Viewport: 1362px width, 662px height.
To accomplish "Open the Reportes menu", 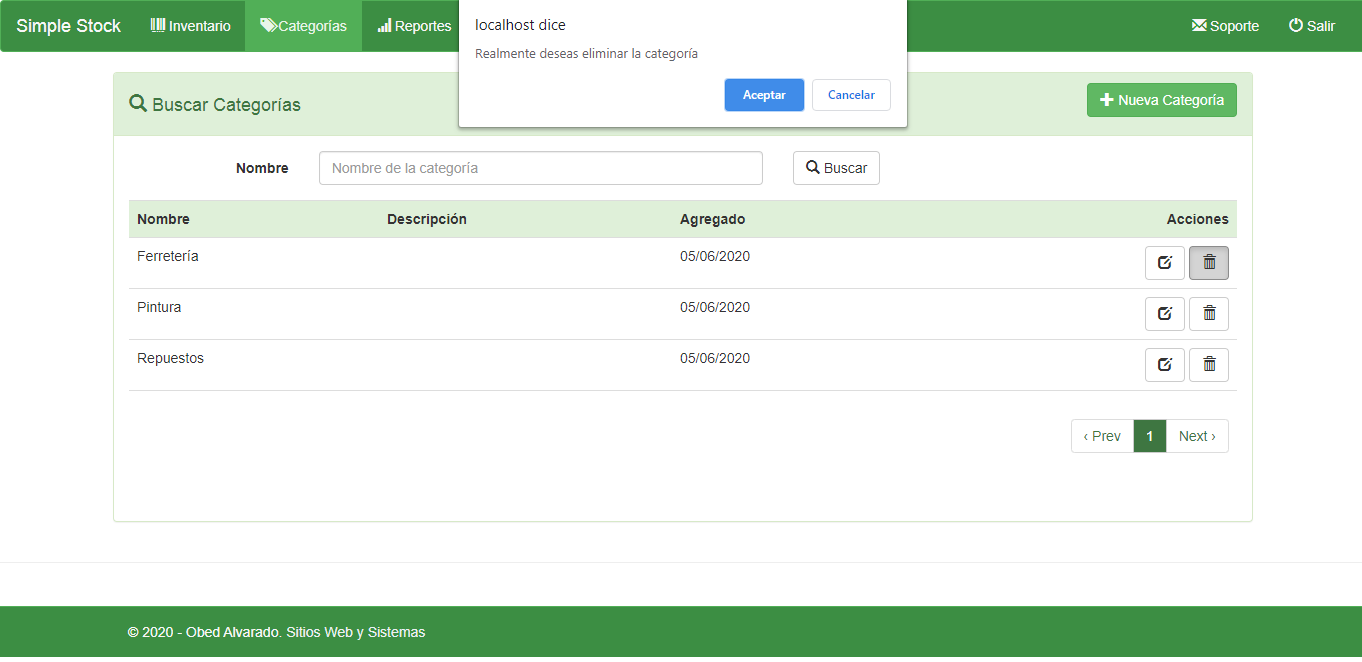I will click(414, 26).
